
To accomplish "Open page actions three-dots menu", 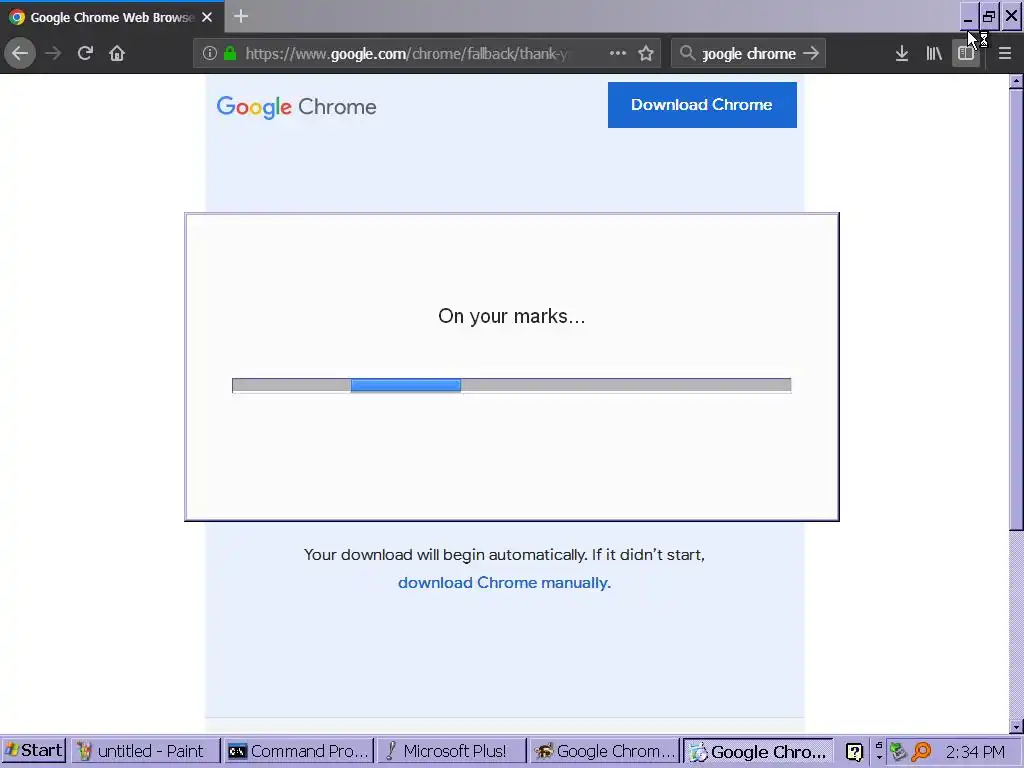I will tap(618, 53).
